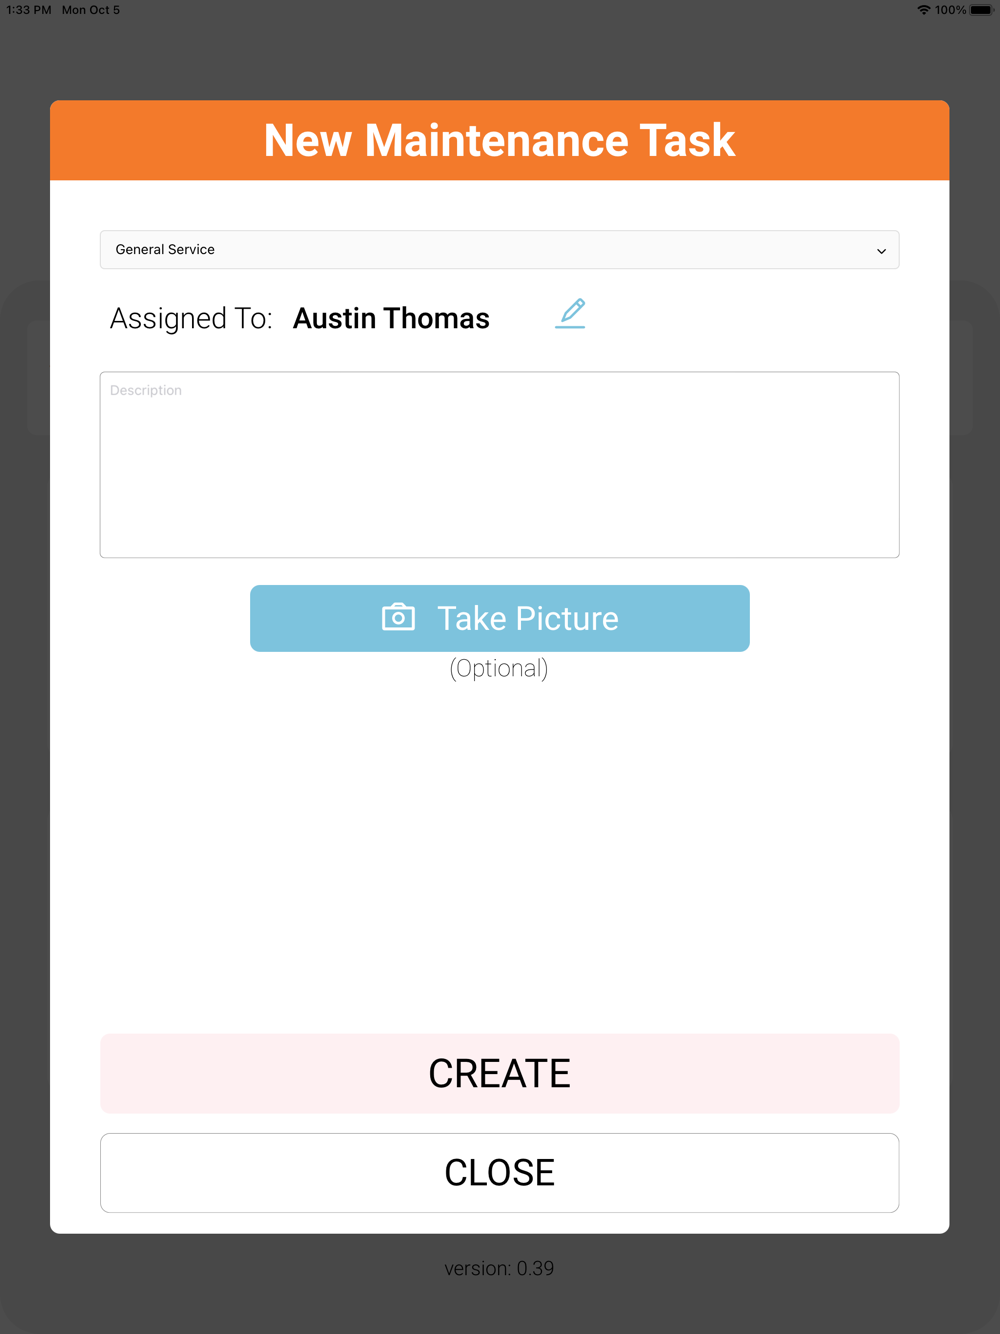Click the camera icon on Take Picture
This screenshot has width=1000, height=1334.
click(x=398, y=617)
